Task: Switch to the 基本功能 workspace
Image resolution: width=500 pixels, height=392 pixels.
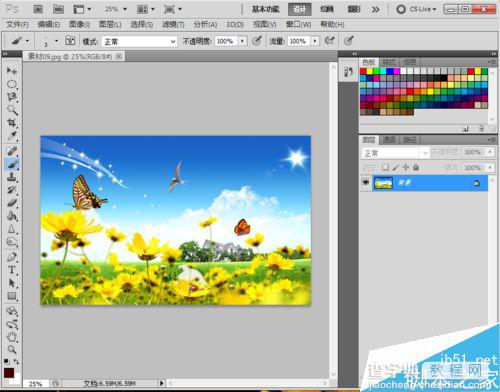Action: point(265,9)
